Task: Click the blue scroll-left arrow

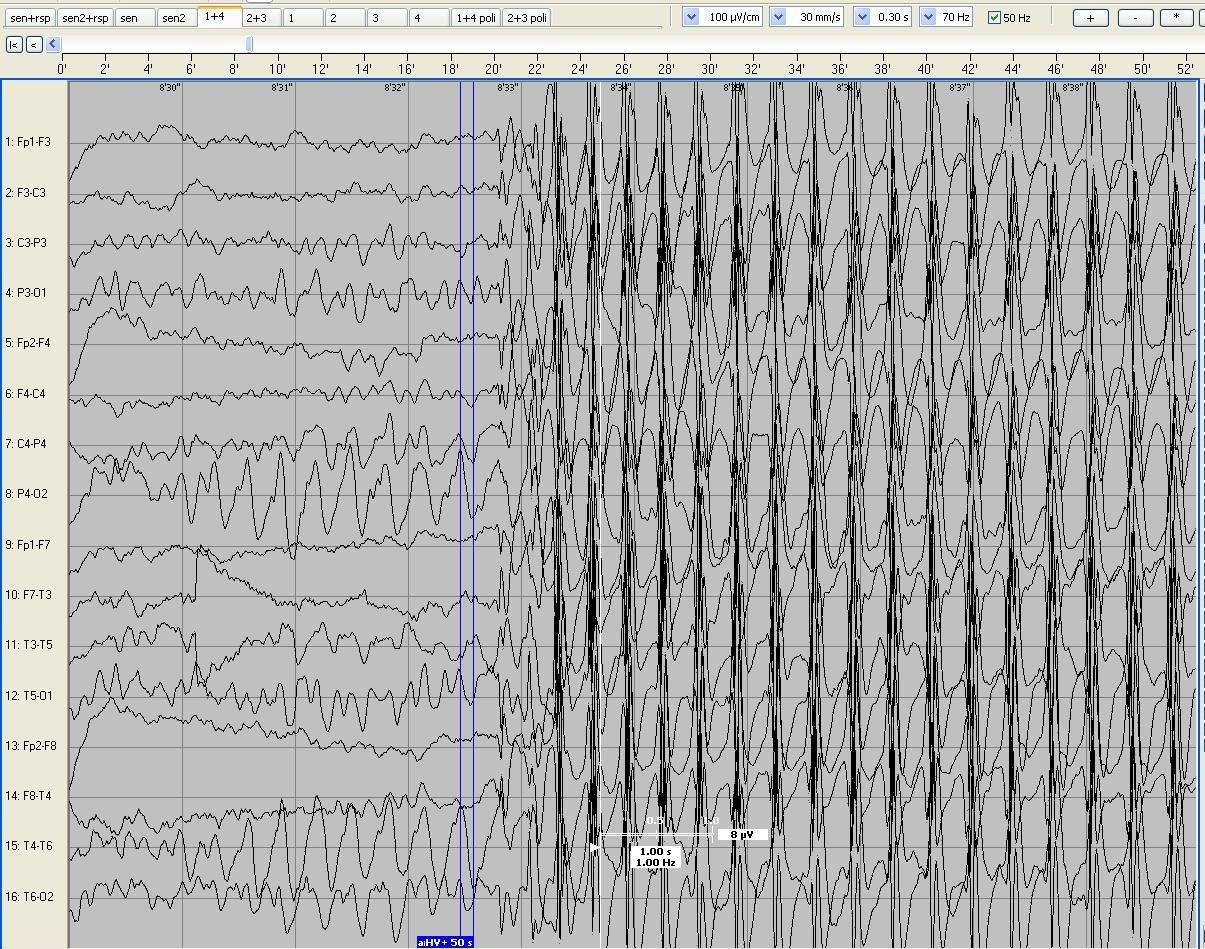Action: click(53, 44)
